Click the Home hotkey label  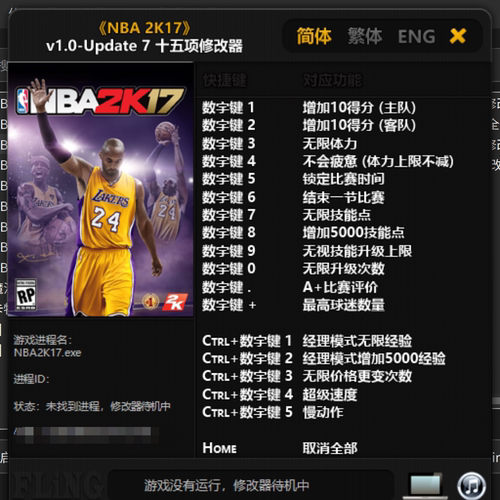pos(219,448)
